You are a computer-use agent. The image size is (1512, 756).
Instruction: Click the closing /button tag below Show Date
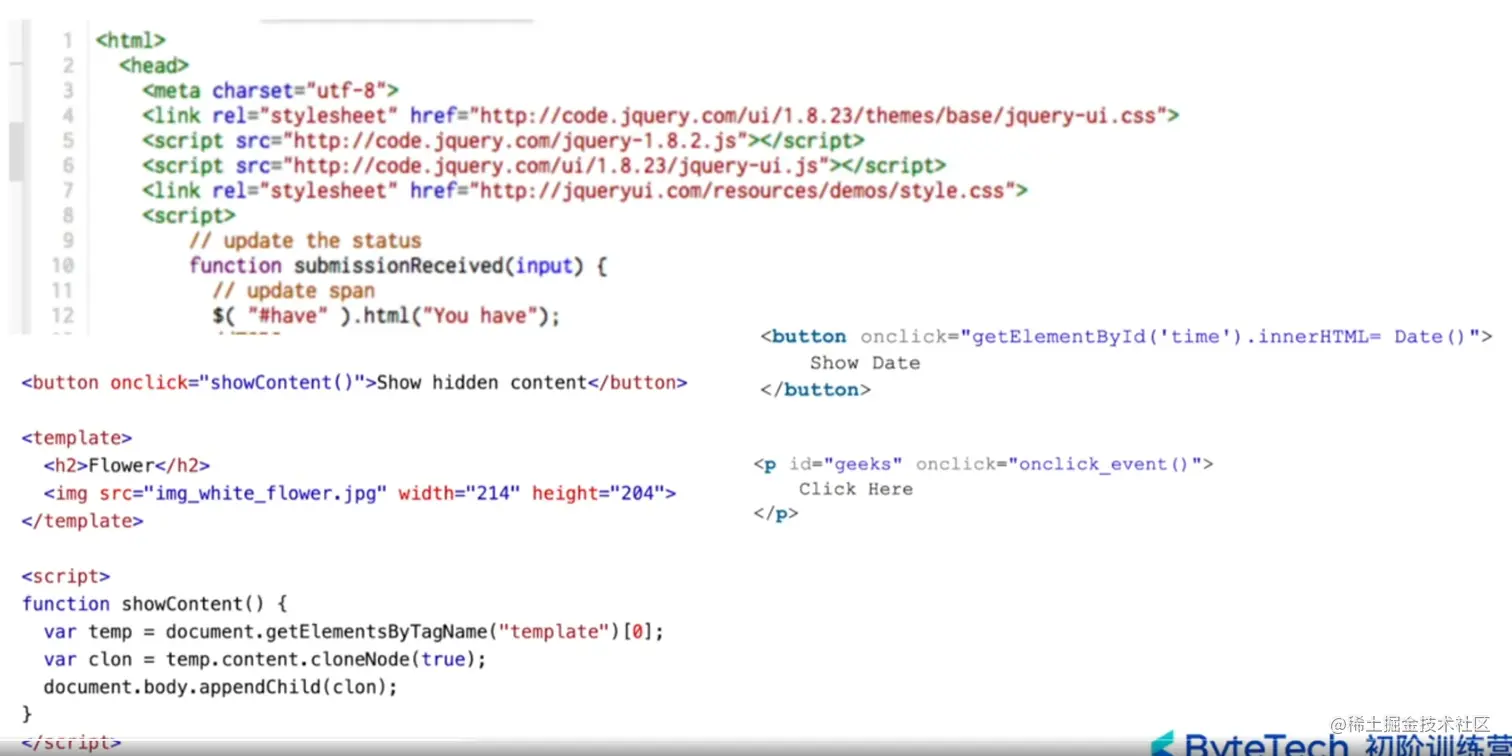pyautogui.click(x=816, y=390)
